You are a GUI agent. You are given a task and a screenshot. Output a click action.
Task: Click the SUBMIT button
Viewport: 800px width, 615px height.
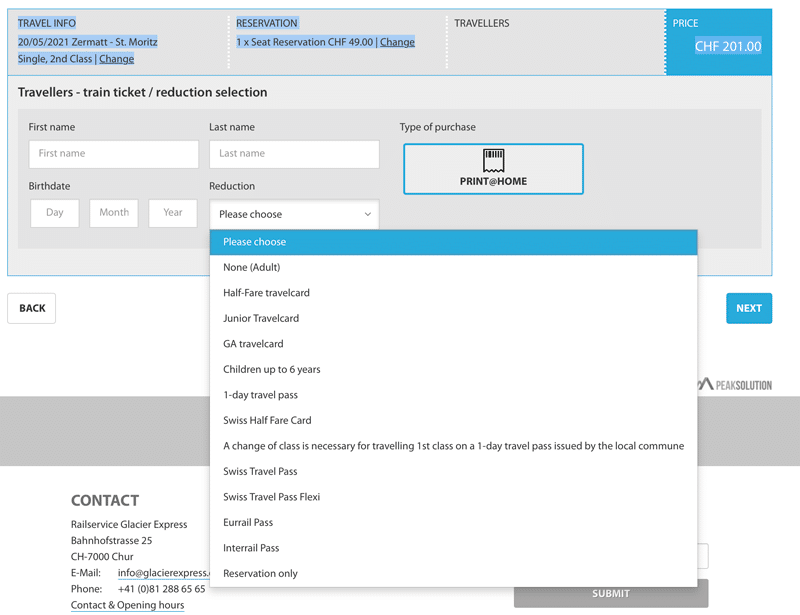(611, 594)
